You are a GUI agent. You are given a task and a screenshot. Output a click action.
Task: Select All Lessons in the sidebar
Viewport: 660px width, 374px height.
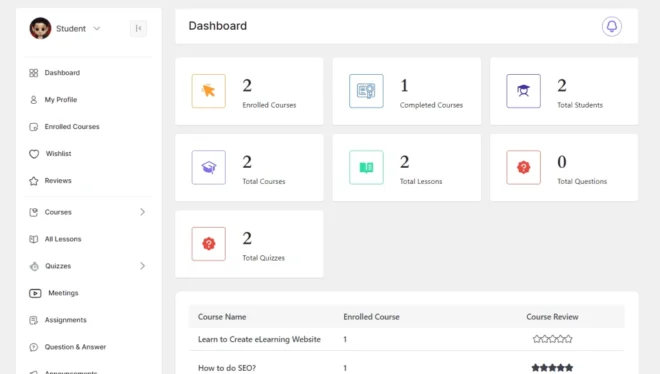click(x=63, y=239)
